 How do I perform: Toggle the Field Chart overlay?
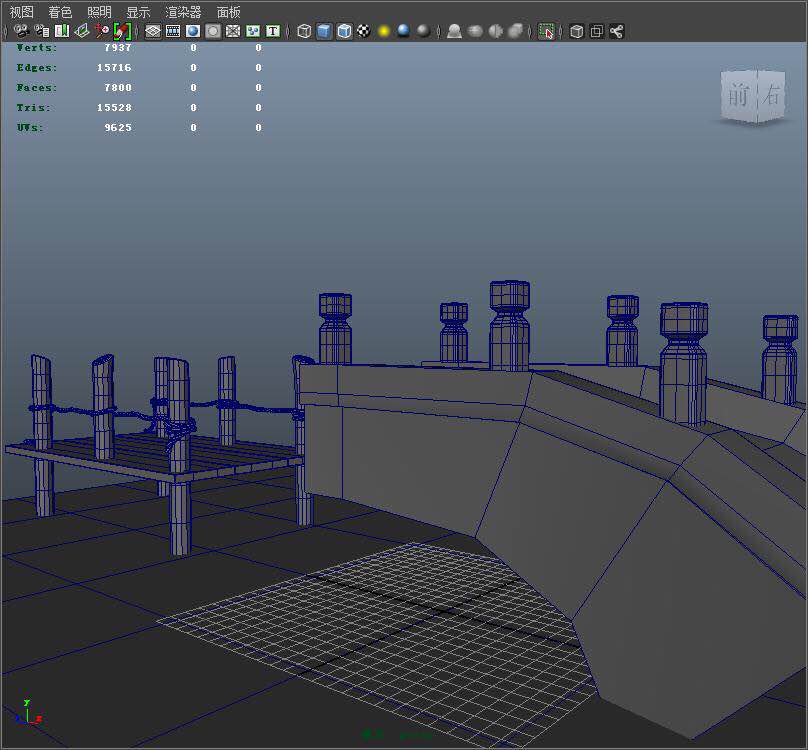233,31
